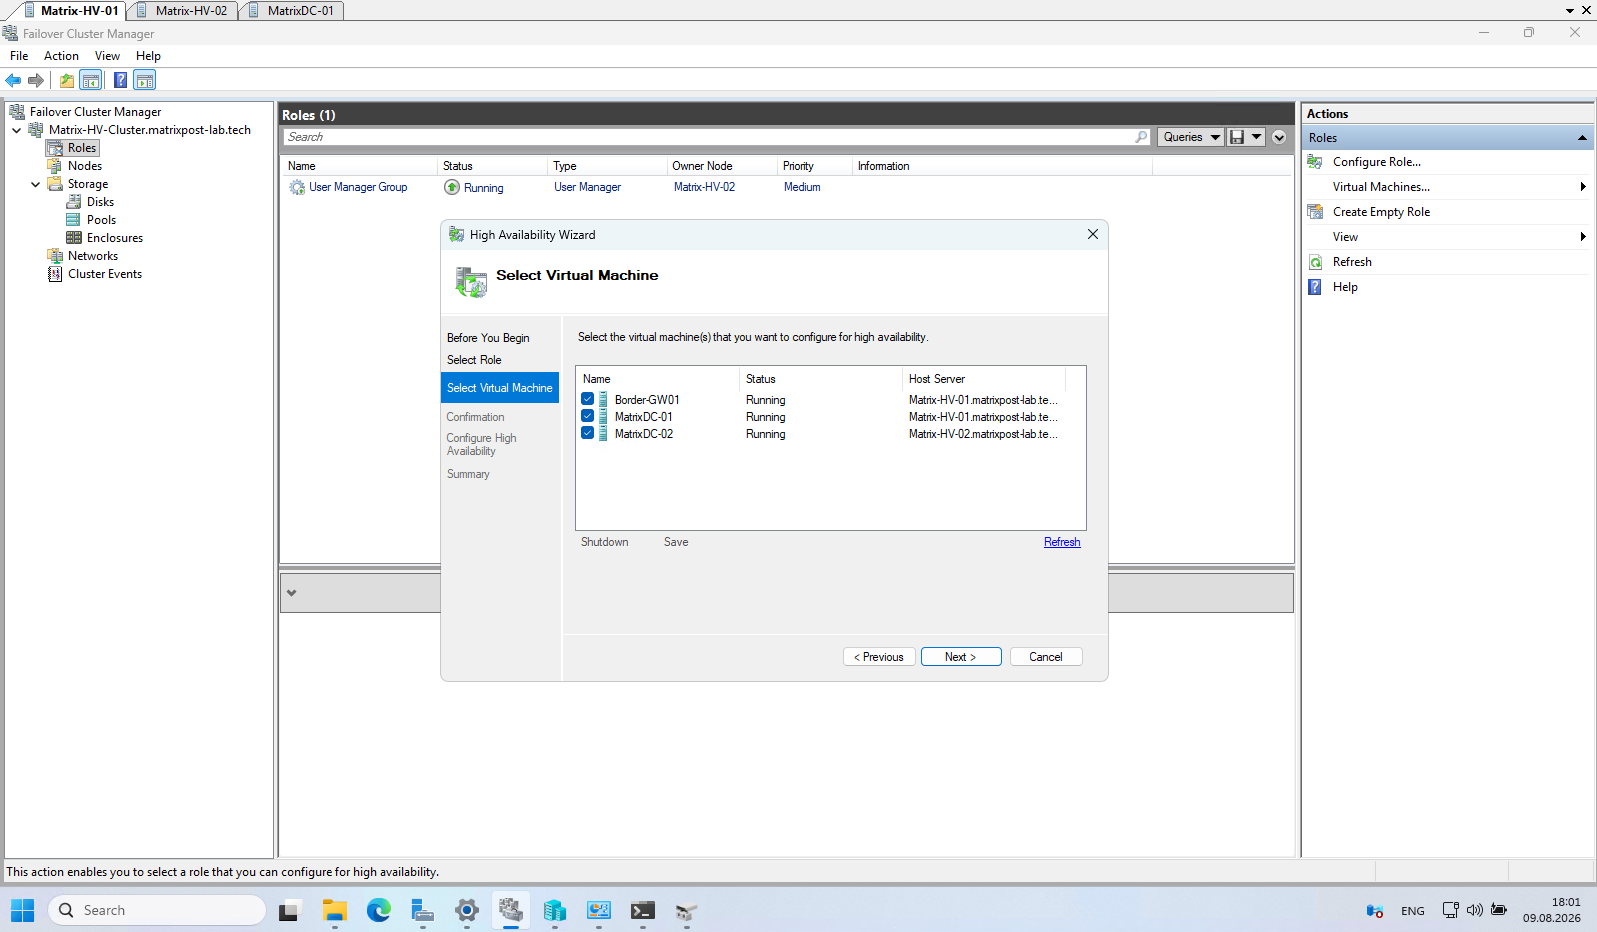Uncheck the MatrixDC-01 virtual machine checkbox

(588, 416)
